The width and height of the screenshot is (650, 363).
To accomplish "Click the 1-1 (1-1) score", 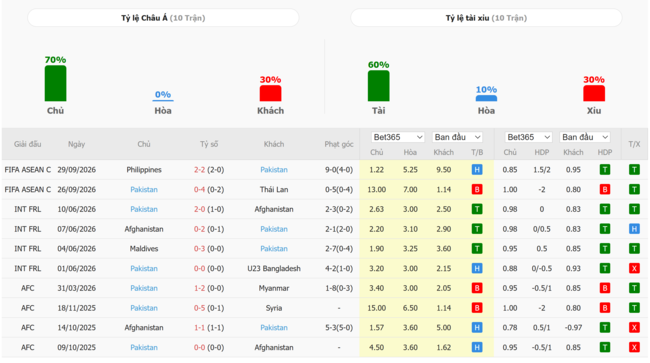I will point(209,327).
